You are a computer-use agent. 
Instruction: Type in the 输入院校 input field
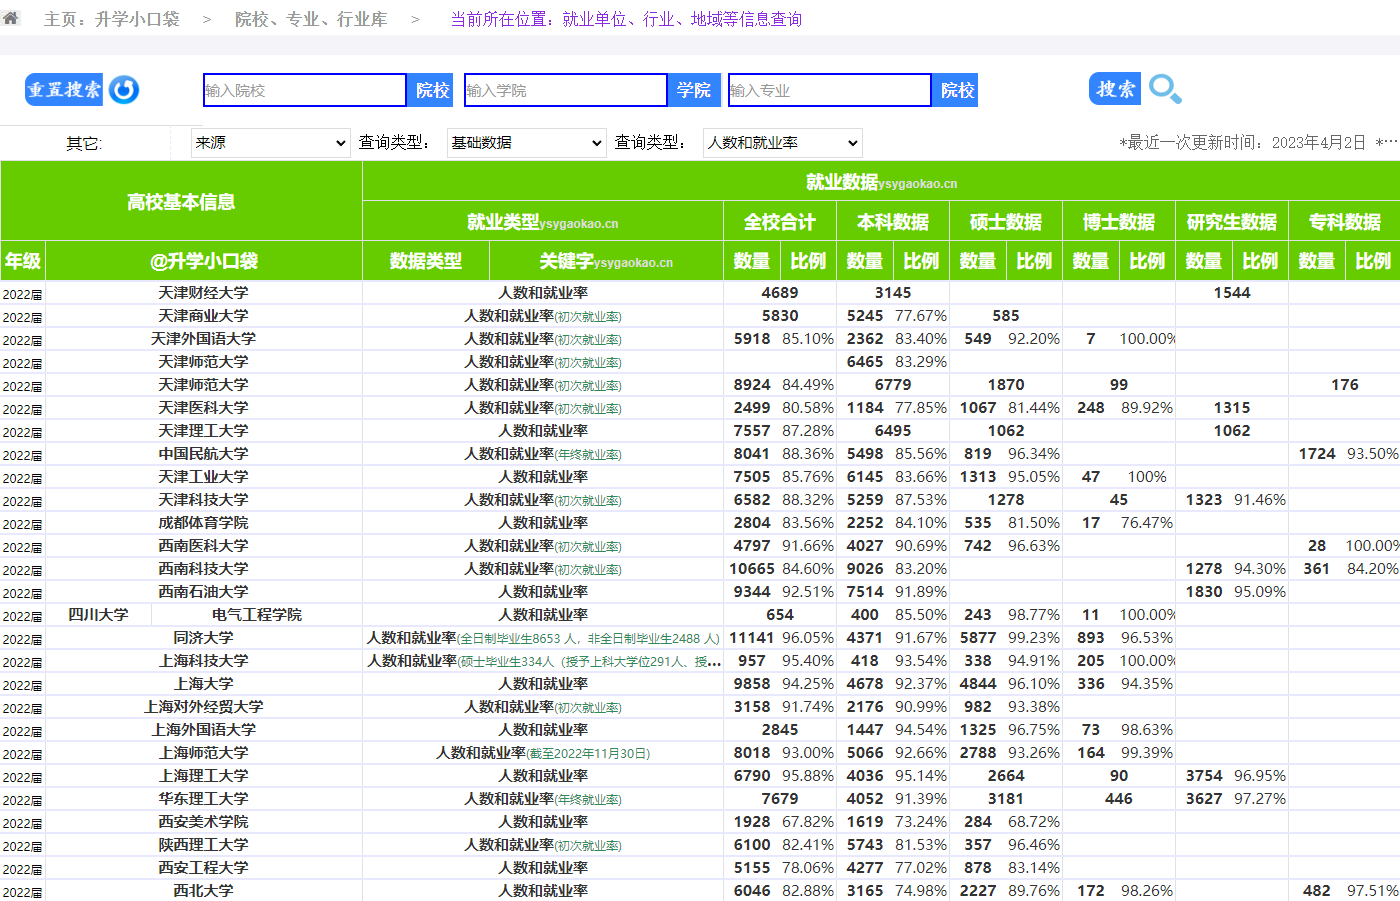click(x=304, y=90)
